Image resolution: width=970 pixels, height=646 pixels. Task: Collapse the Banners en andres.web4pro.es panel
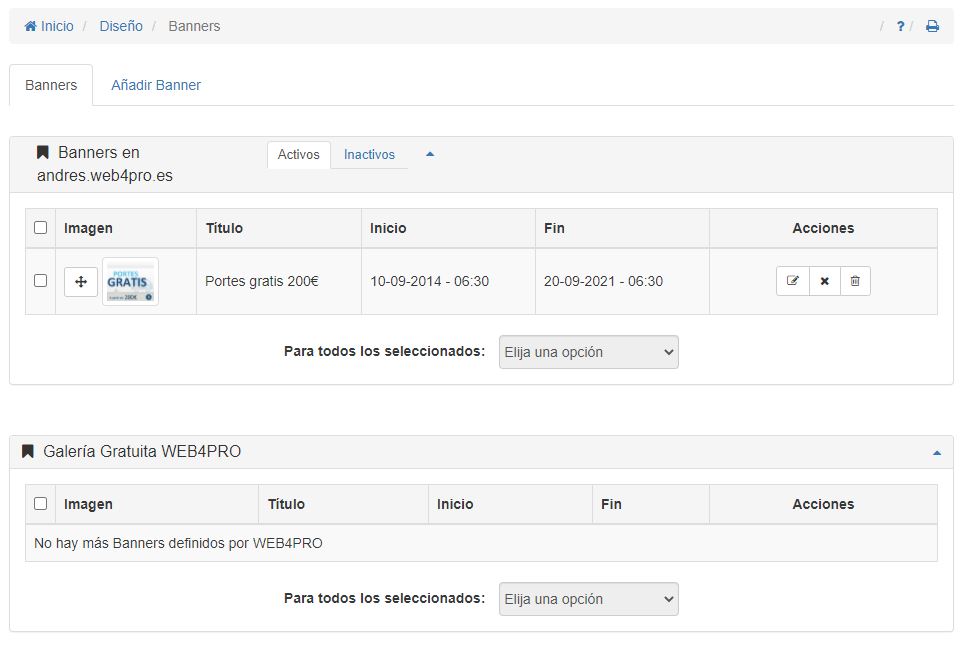430,154
